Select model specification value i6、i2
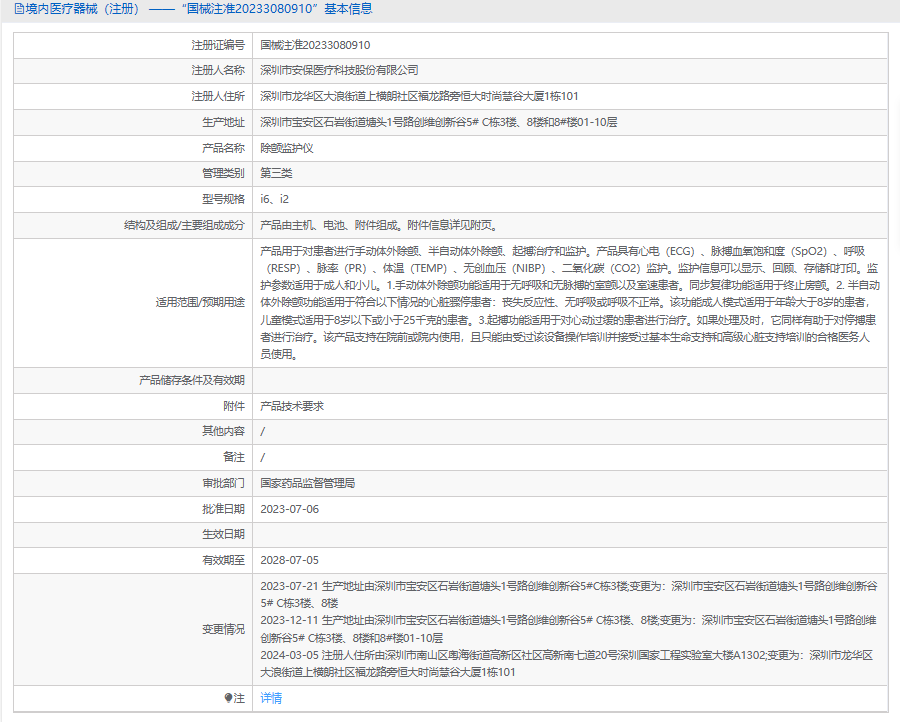Screen dimensions: 900x722 click(274, 199)
